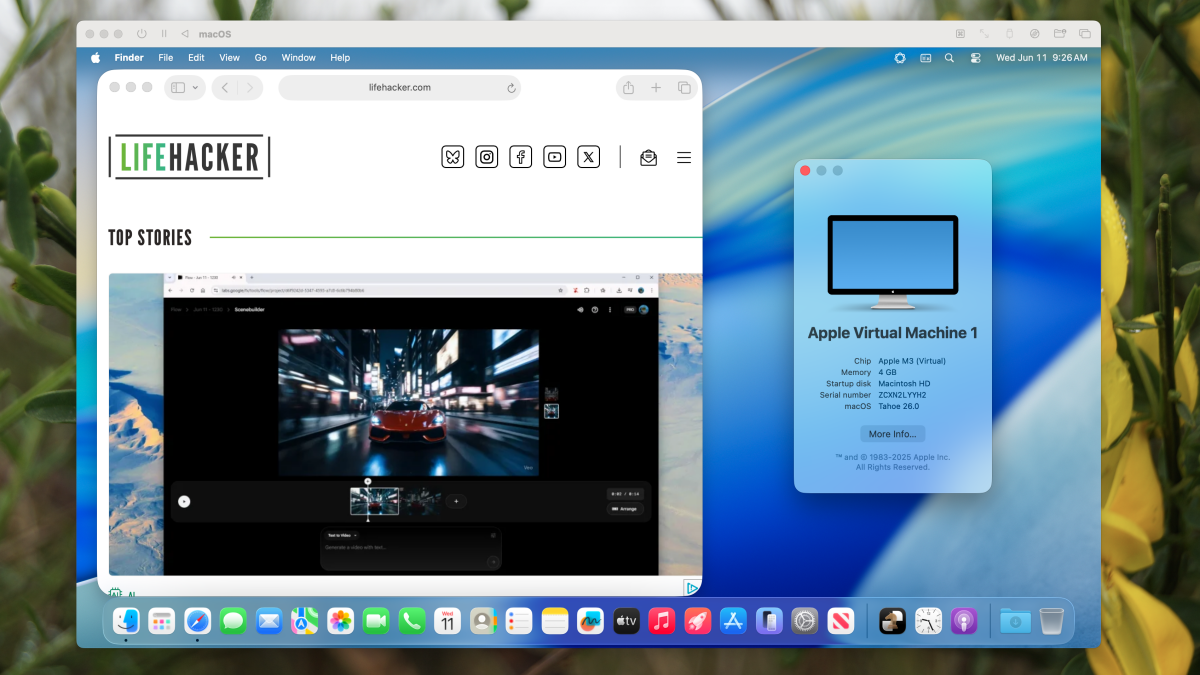This screenshot has width=1200, height=675.
Task: Show Safari's tab overview
Action: click(x=684, y=88)
